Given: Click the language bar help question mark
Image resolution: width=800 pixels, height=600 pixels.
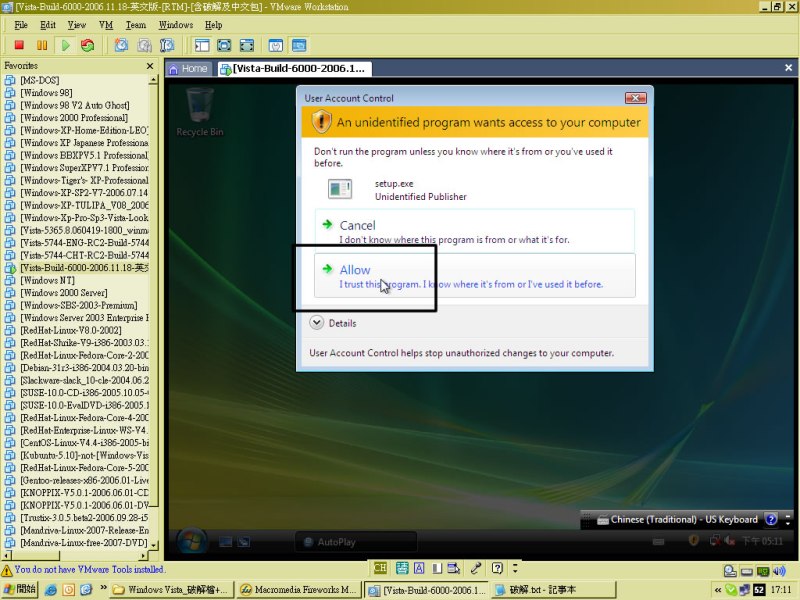Looking at the screenshot, I should pos(771,519).
